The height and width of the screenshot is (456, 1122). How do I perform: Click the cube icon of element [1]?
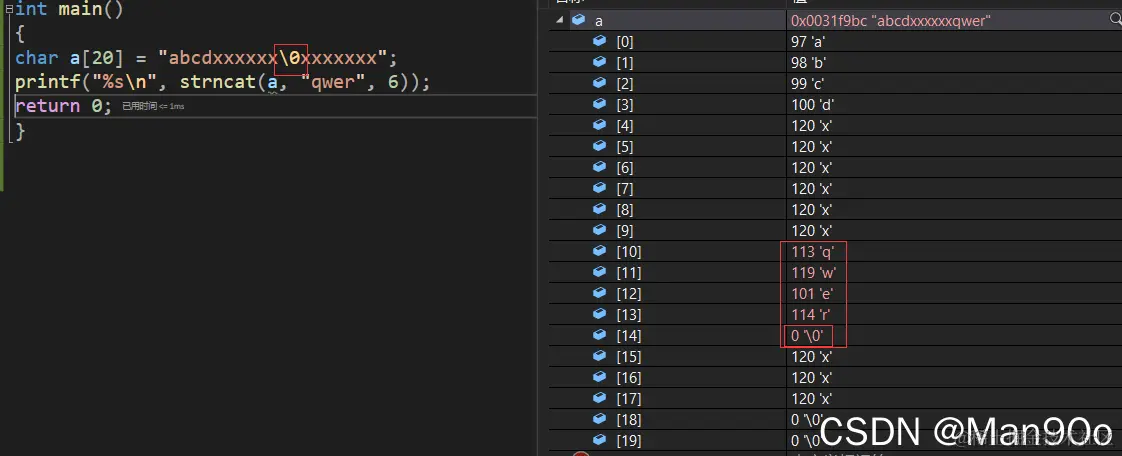[600, 63]
